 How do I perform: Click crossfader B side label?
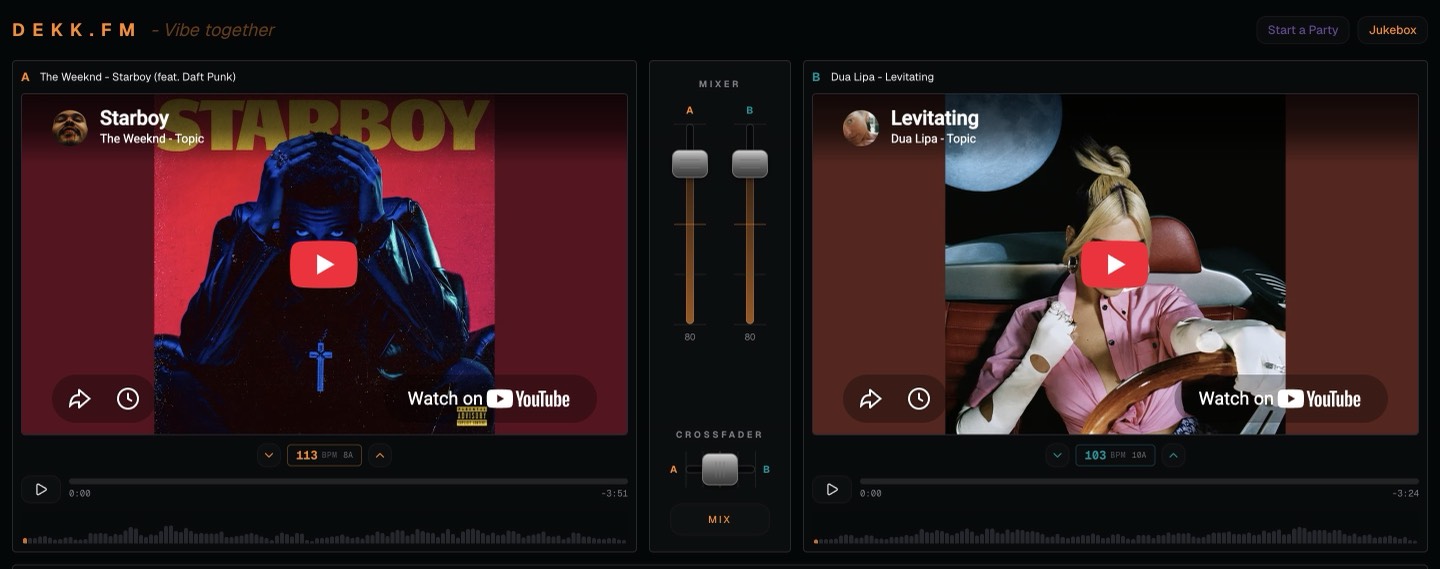click(767, 470)
